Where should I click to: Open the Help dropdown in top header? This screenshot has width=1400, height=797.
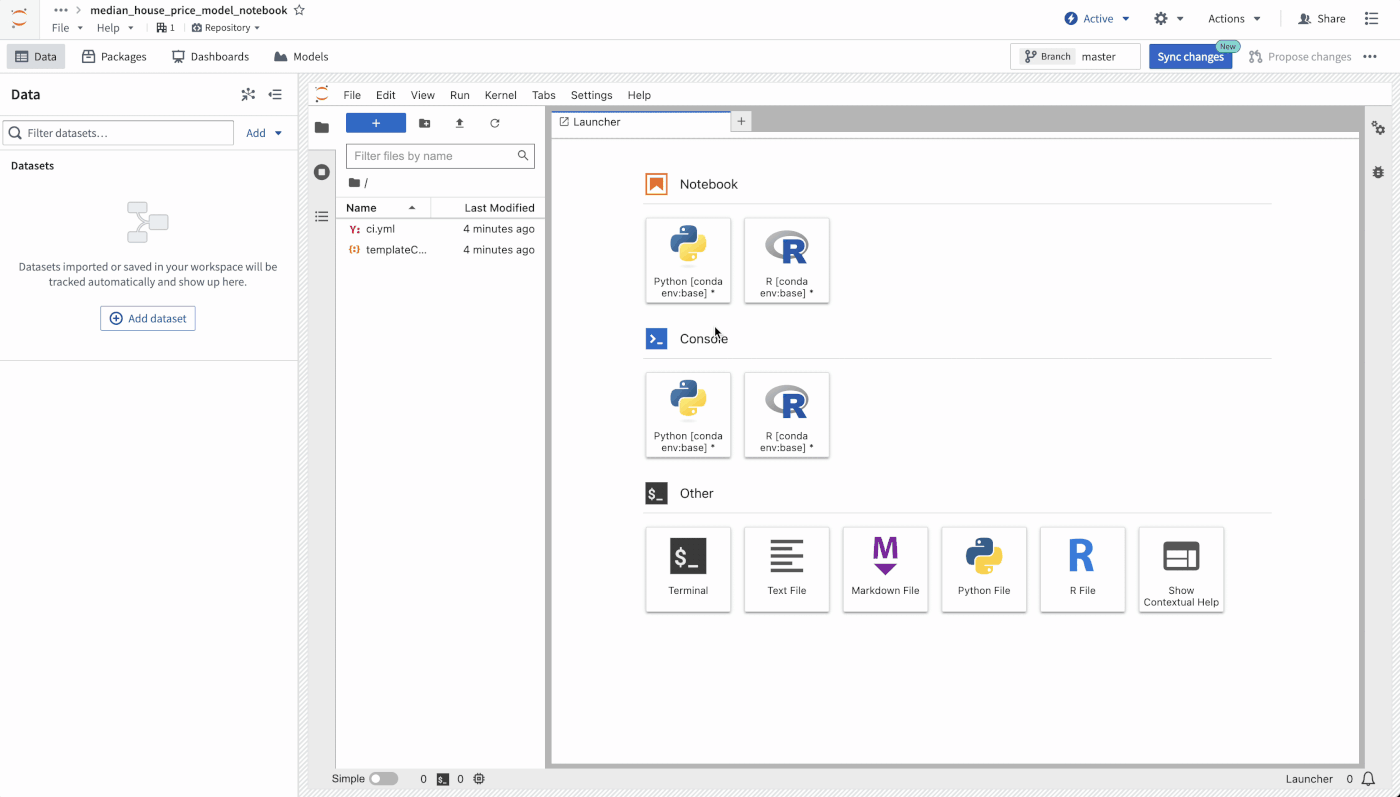tap(115, 28)
